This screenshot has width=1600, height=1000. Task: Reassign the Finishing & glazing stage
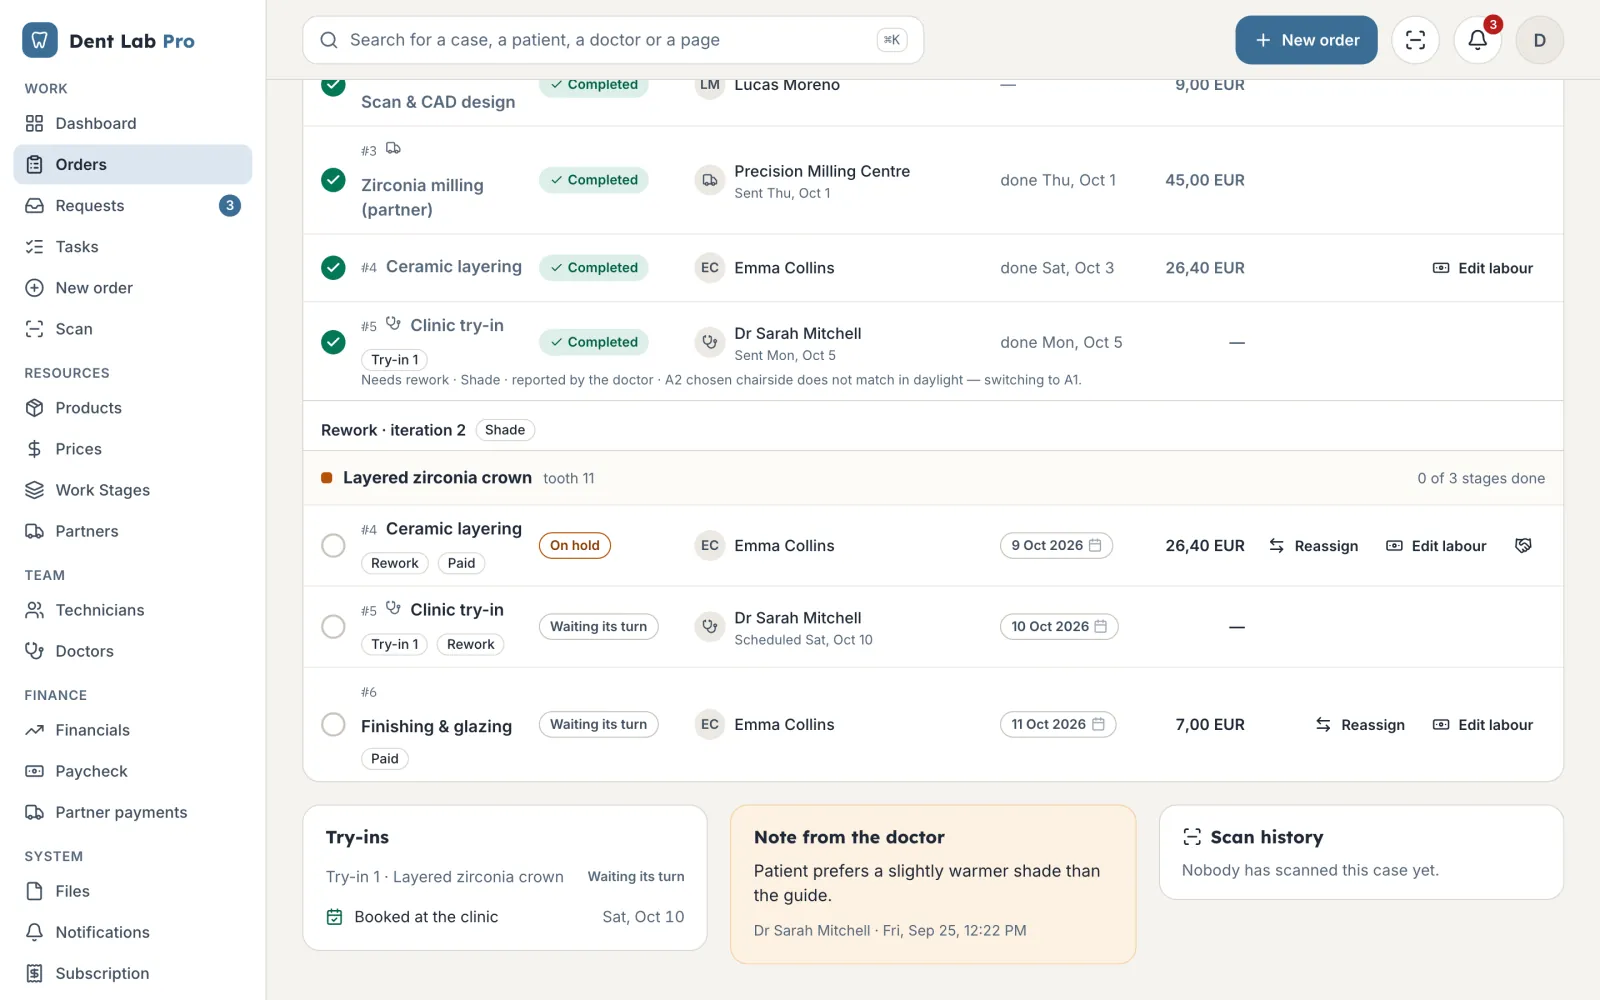(1360, 724)
